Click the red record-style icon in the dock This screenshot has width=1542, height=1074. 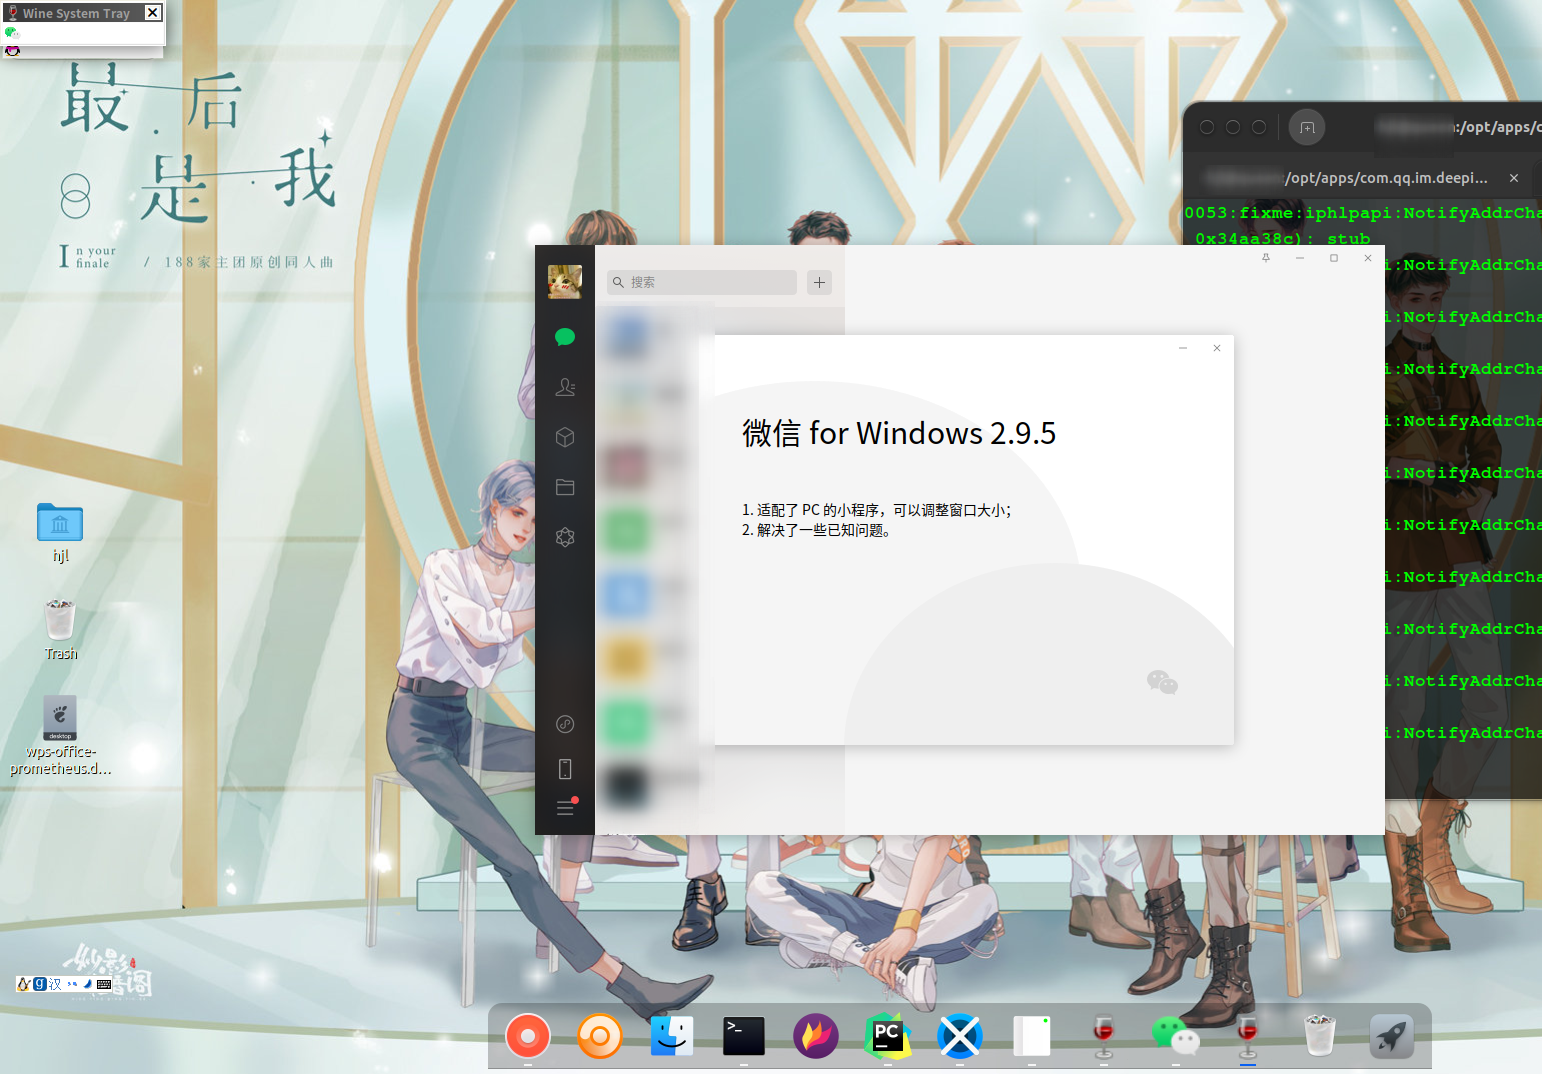(528, 1036)
